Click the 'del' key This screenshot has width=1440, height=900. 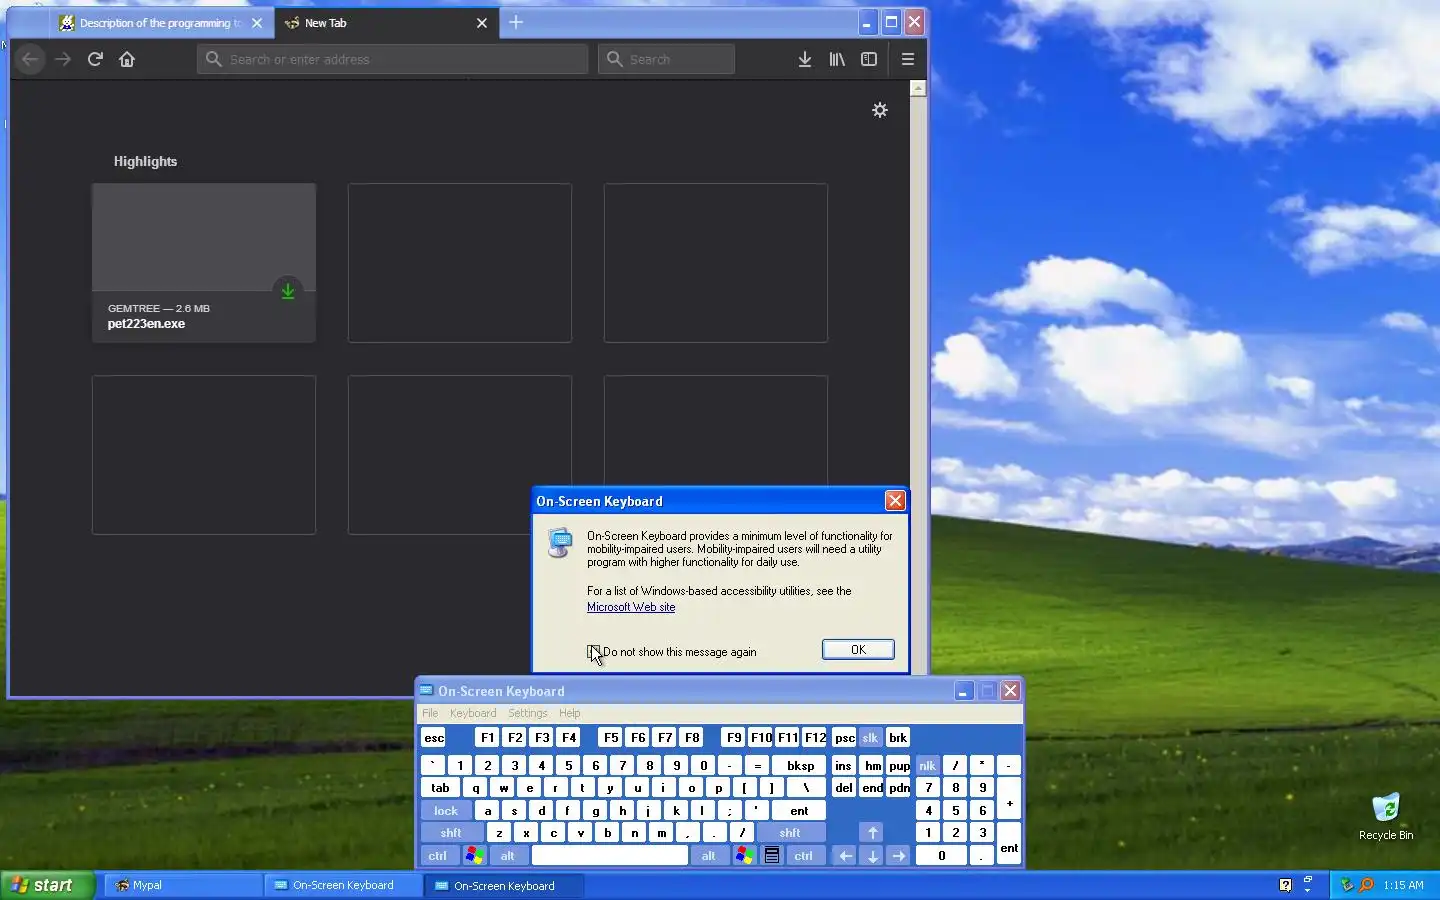(x=844, y=788)
